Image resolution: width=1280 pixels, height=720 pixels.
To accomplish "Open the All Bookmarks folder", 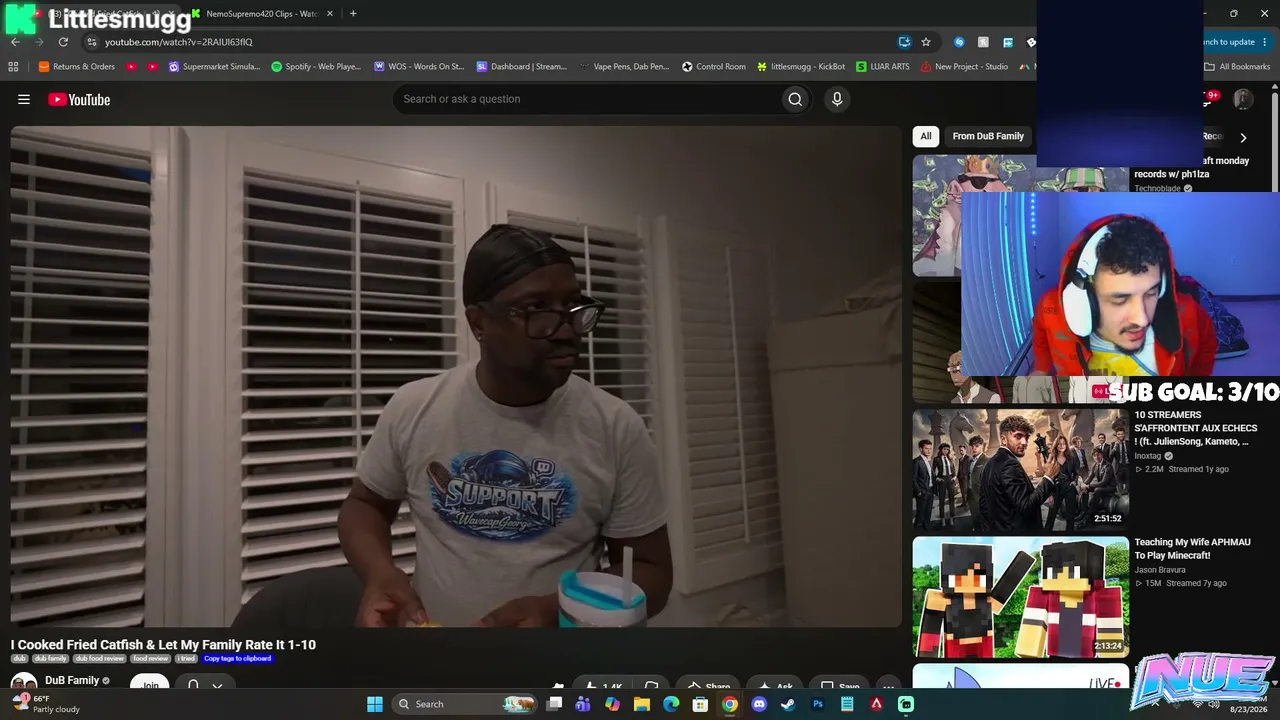I will coord(1237,67).
